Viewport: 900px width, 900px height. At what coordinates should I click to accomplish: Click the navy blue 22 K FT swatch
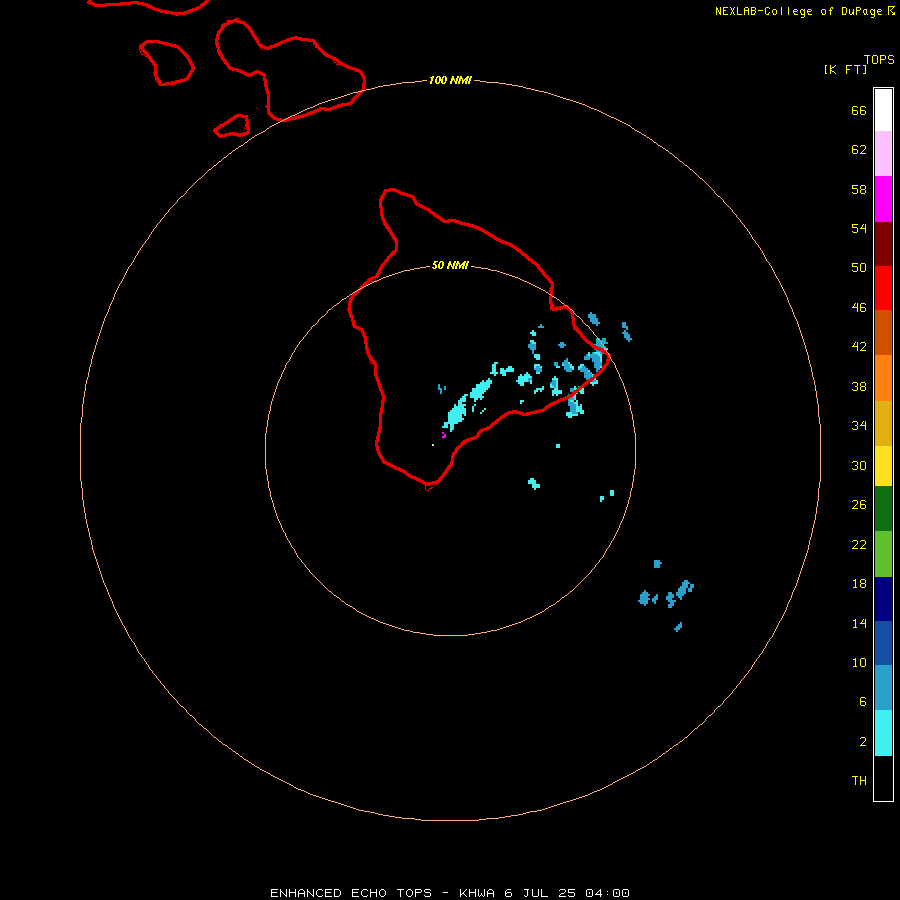coord(883,599)
